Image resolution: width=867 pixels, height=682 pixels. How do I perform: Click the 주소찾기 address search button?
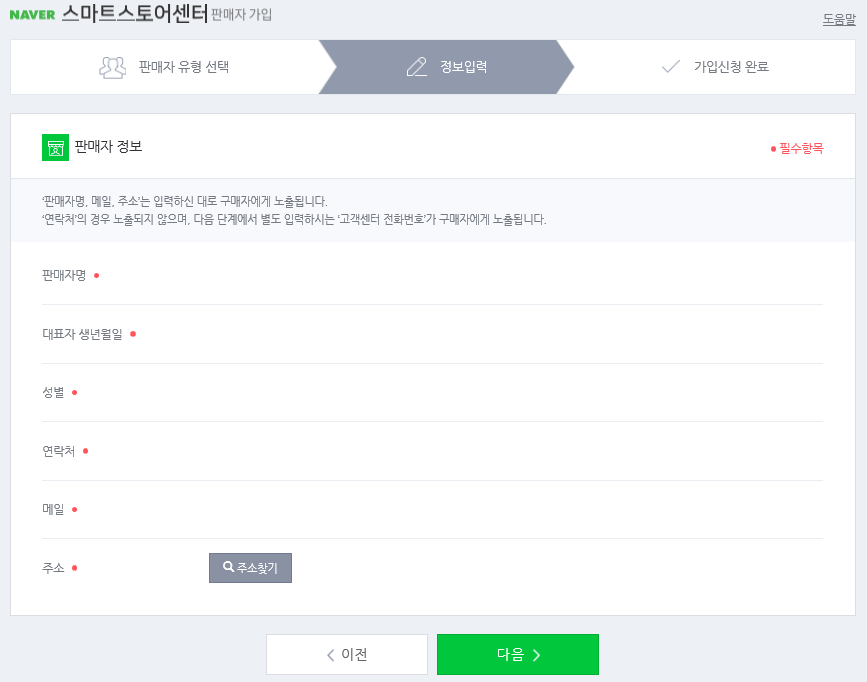tap(250, 568)
